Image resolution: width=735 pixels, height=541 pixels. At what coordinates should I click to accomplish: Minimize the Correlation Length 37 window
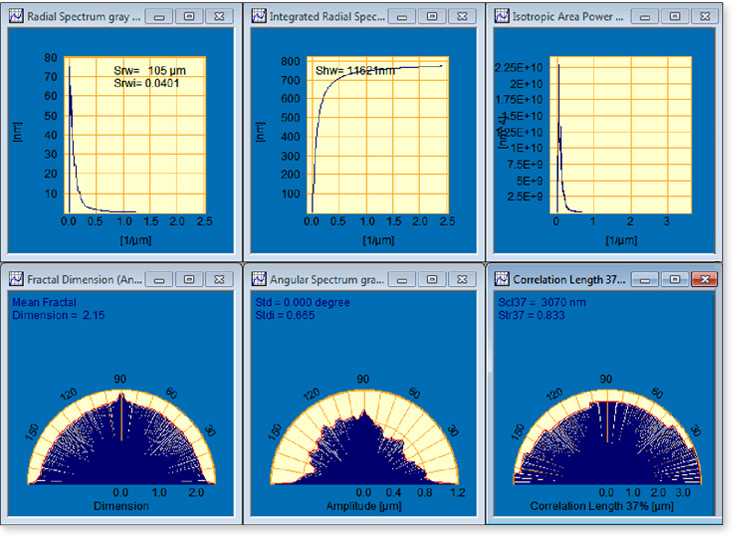point(645,279)
